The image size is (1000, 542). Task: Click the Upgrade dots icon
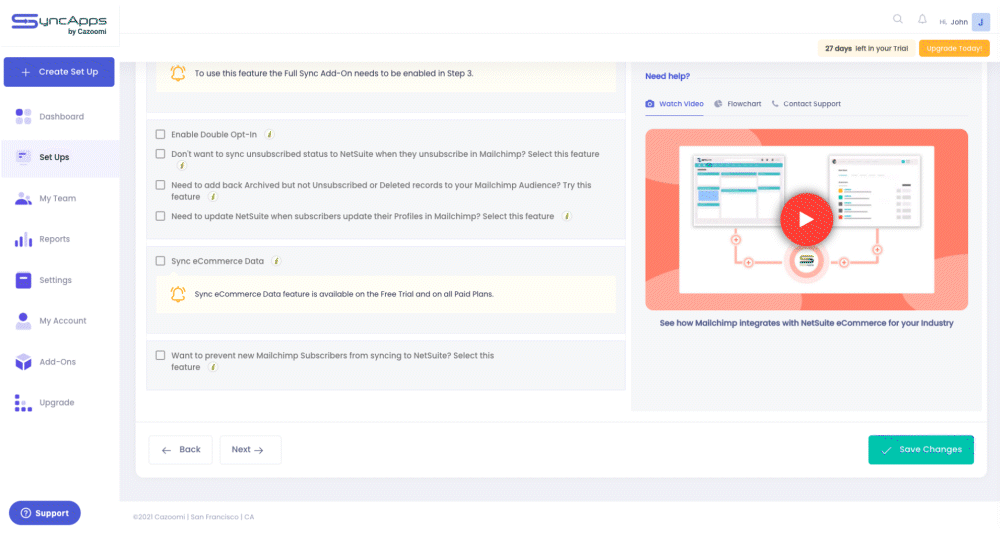point(24,402)
